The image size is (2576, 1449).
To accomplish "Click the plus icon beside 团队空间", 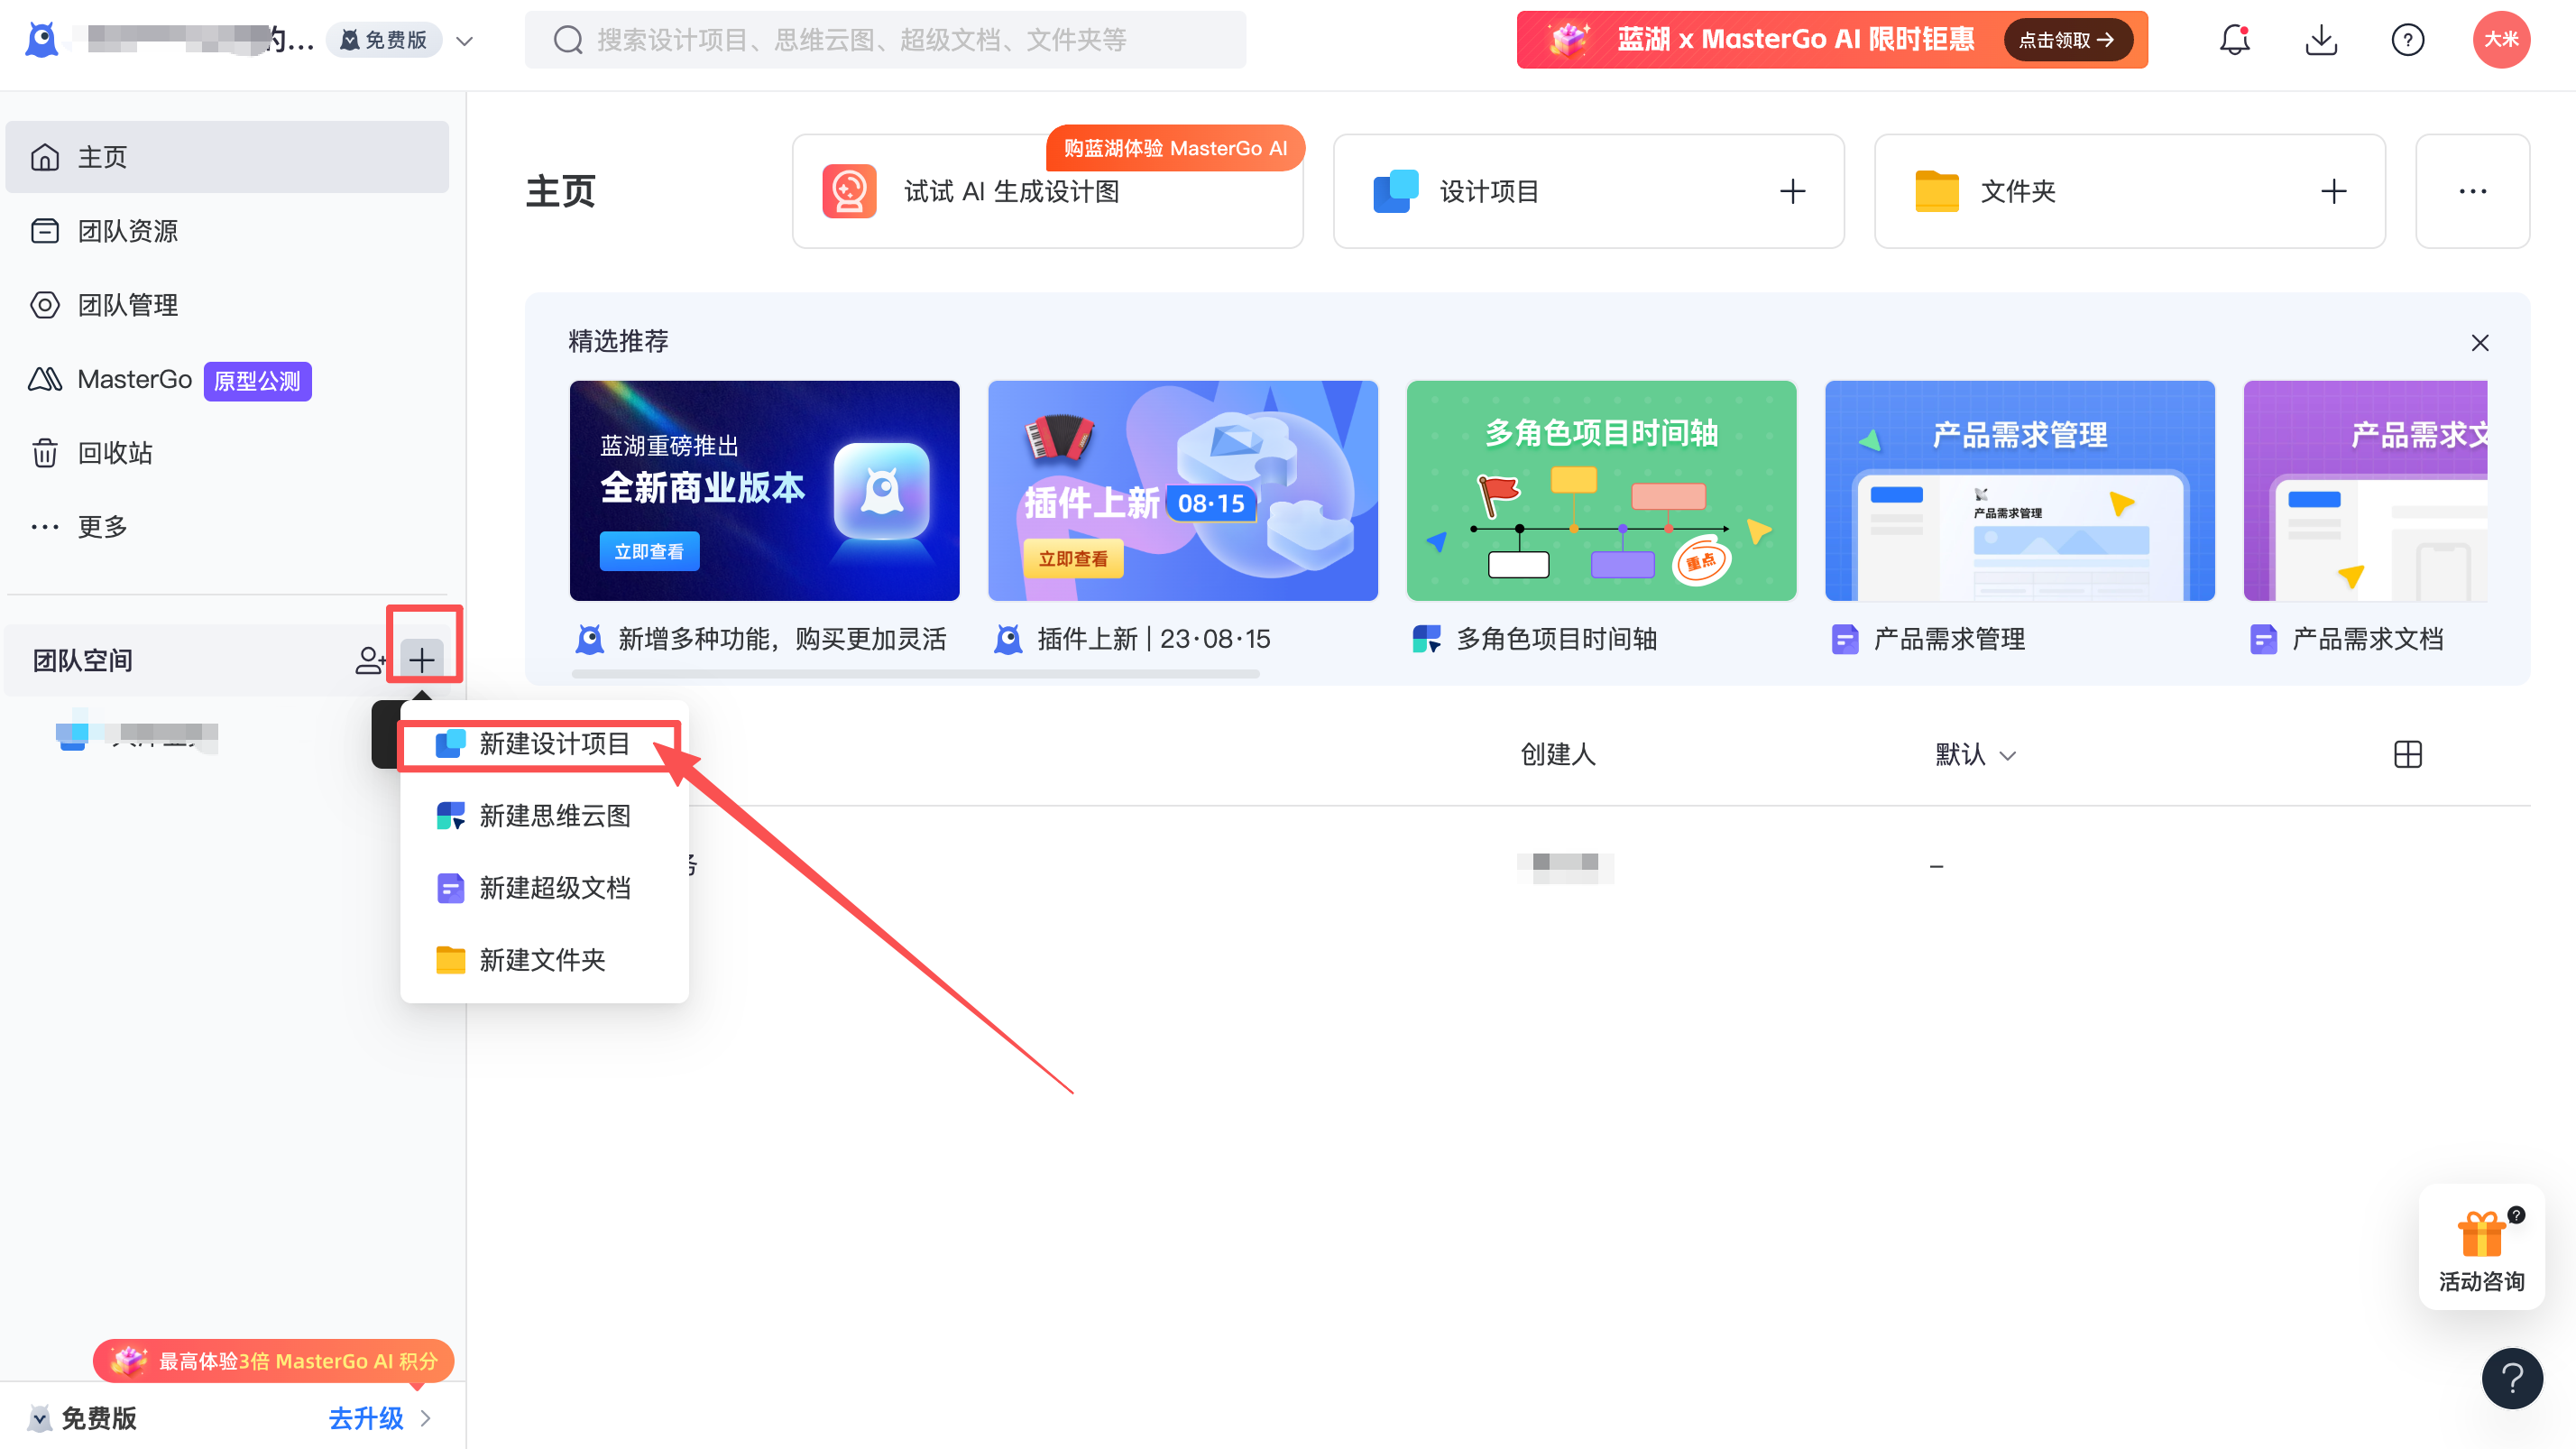I will 422,660.
